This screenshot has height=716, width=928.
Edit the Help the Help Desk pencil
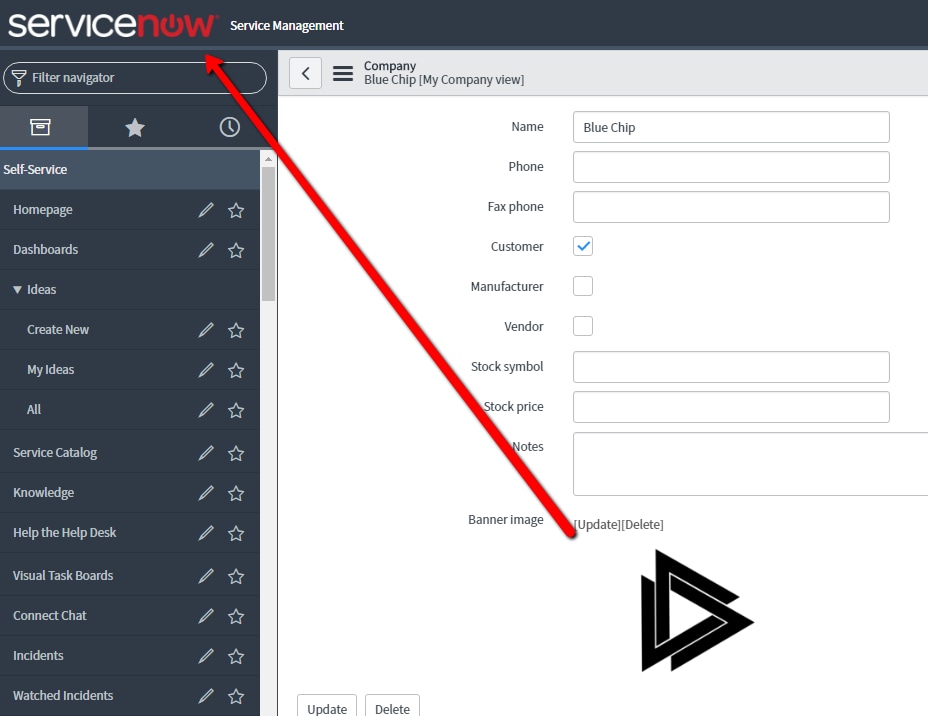click(x=205, y=533)
